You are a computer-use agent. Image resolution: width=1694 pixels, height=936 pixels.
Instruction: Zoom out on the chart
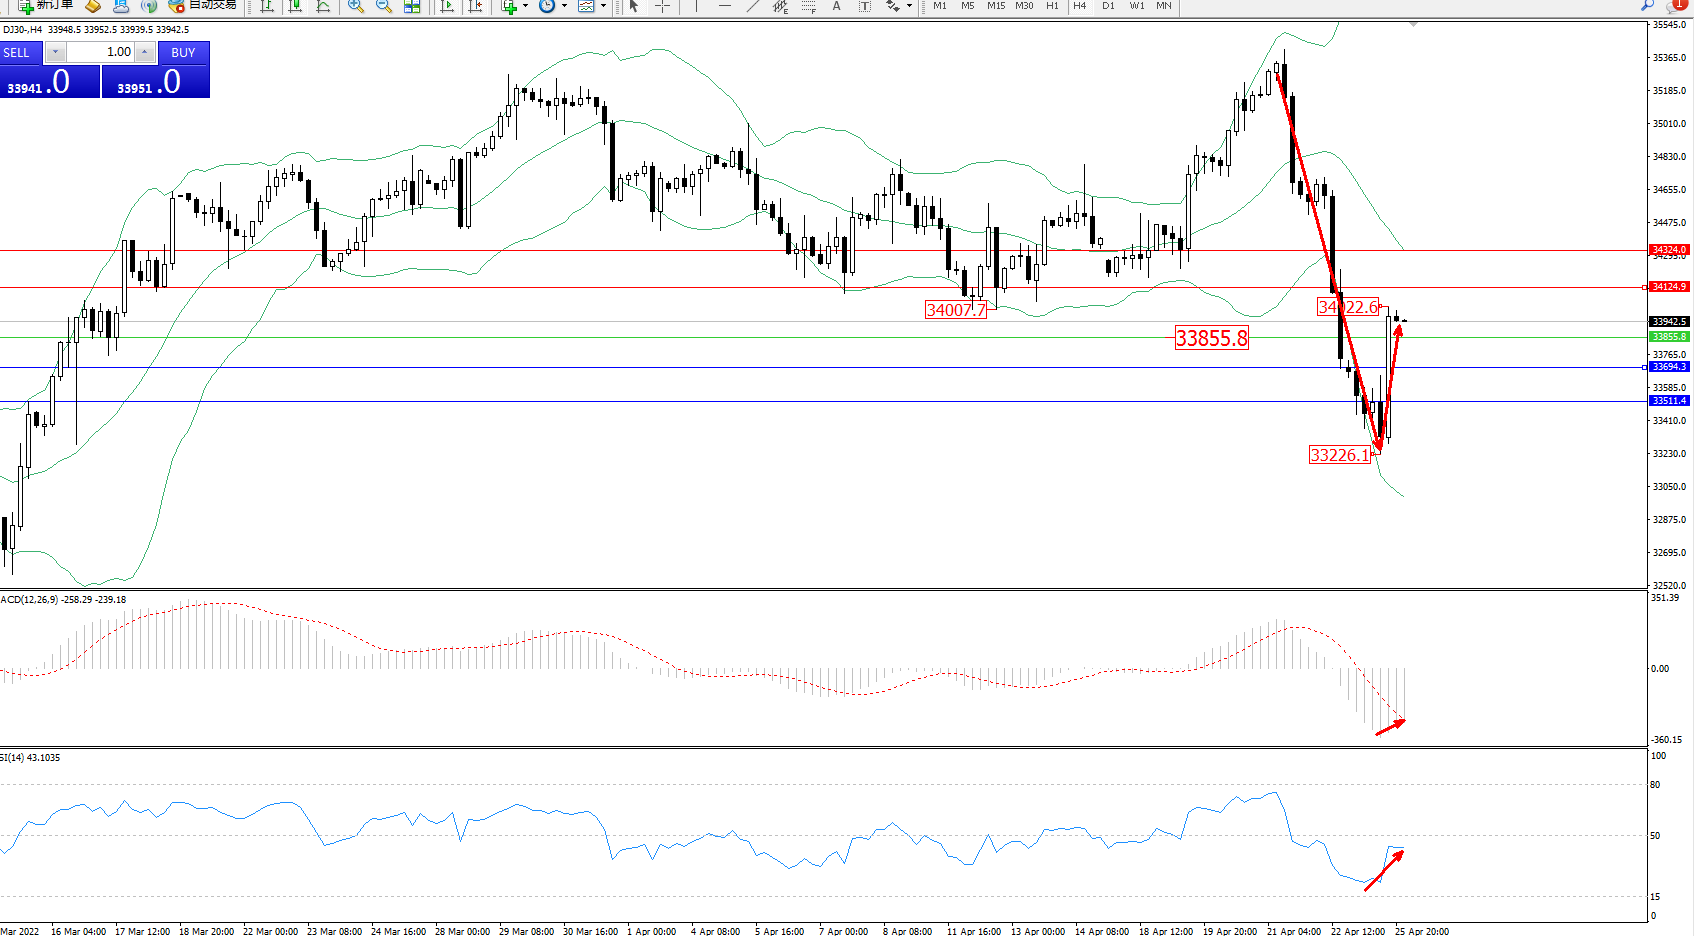383,6
